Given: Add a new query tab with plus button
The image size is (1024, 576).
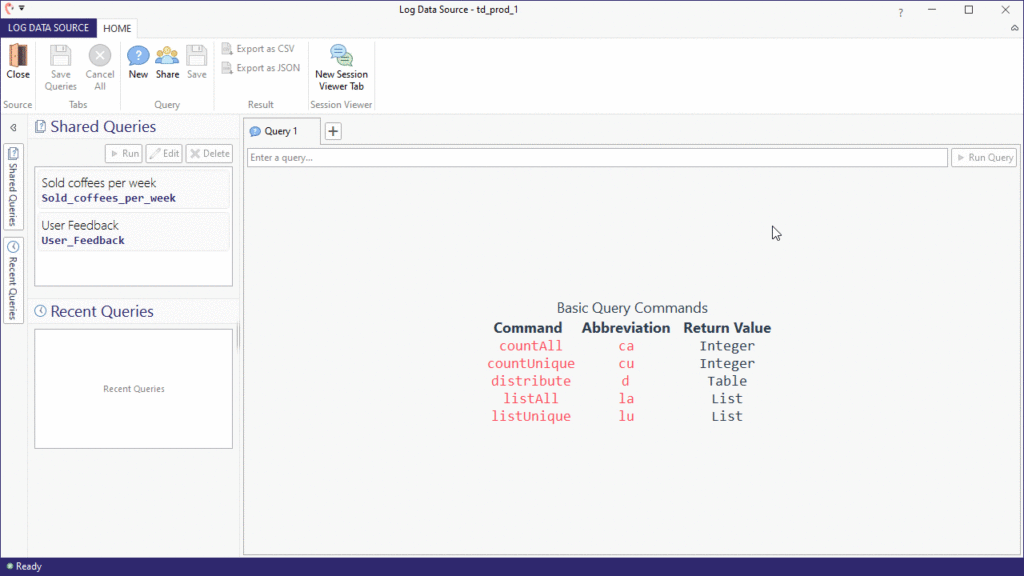Looking at the screenshot, I should (333, 131).
